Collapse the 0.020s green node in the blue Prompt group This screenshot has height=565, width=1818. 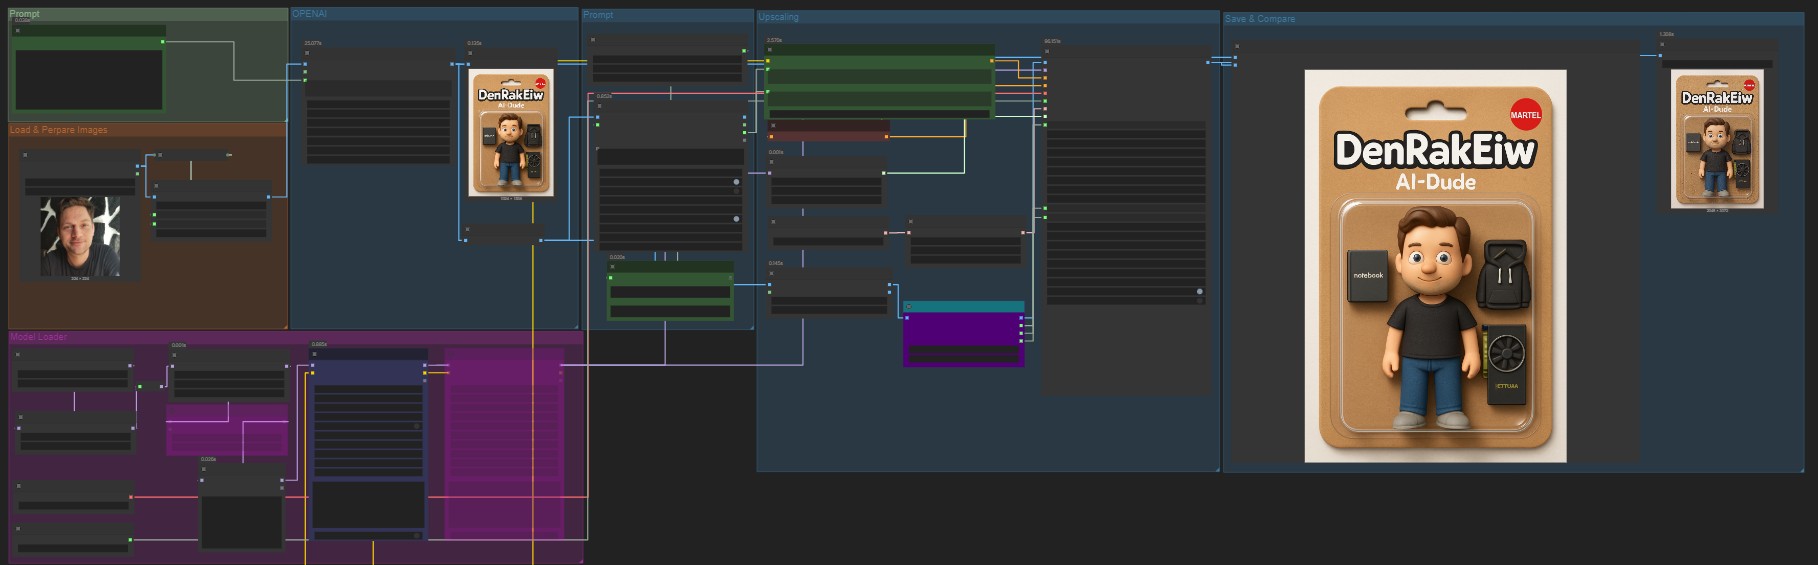[x=612, y=266]
